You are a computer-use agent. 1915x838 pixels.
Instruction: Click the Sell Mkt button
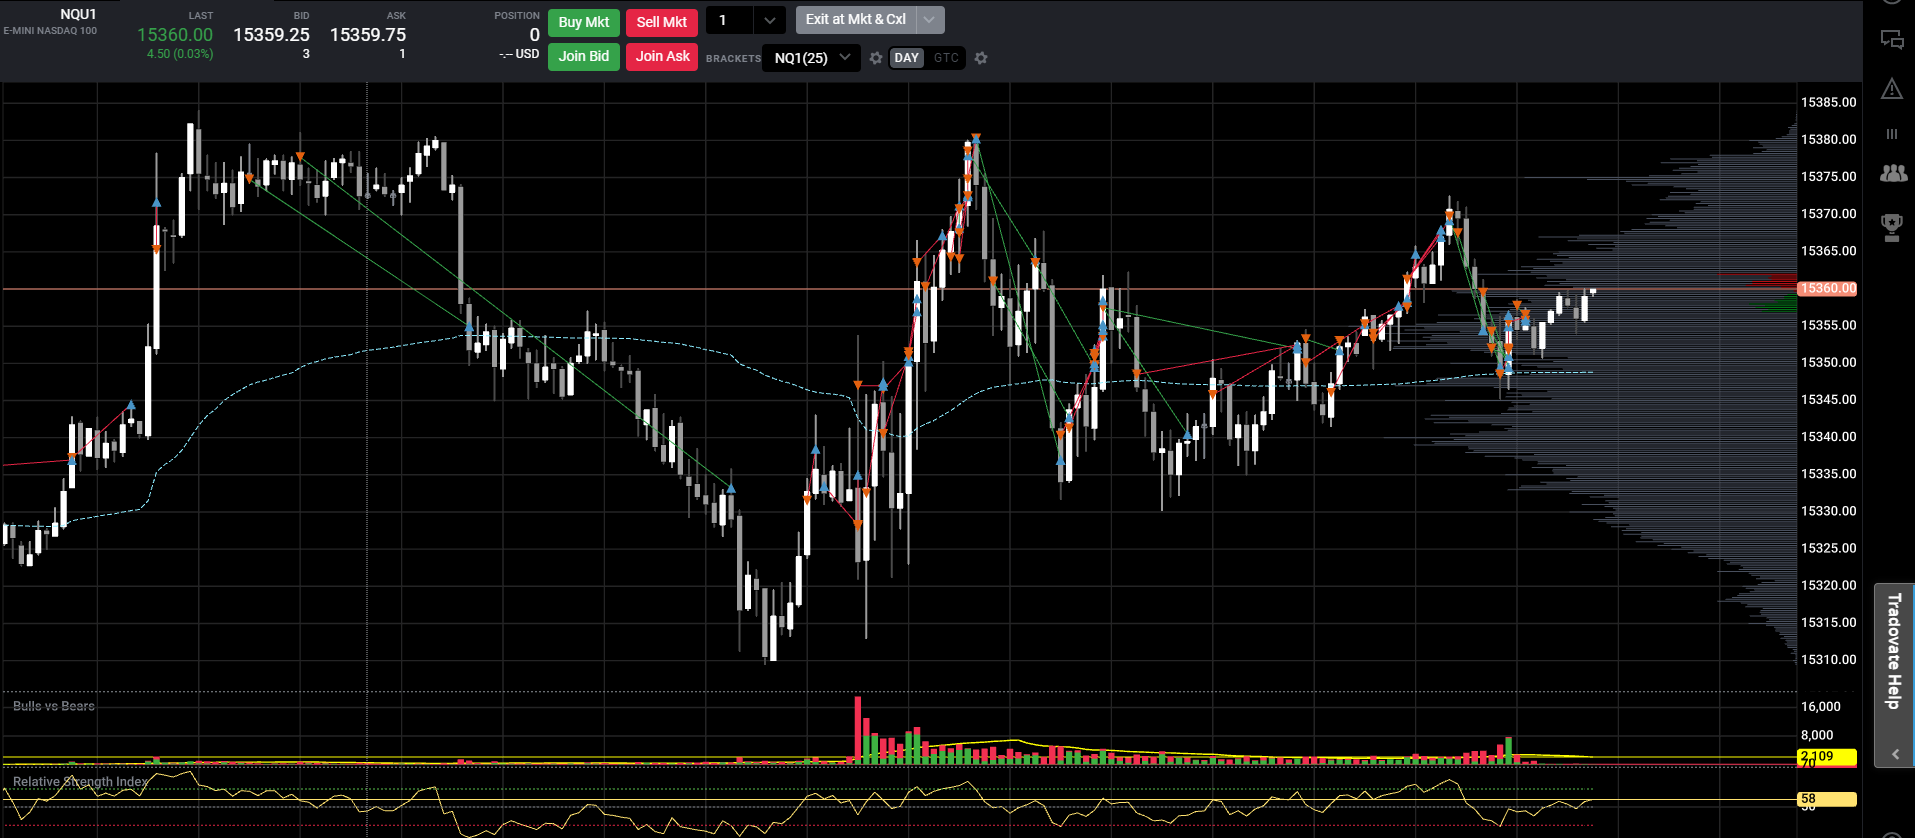coord(662,22)
